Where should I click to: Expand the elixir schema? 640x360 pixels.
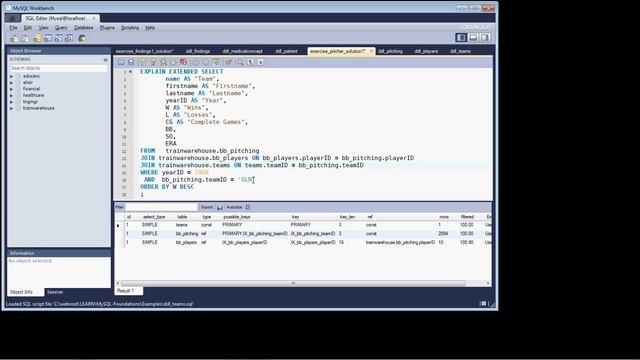point(11,82)
